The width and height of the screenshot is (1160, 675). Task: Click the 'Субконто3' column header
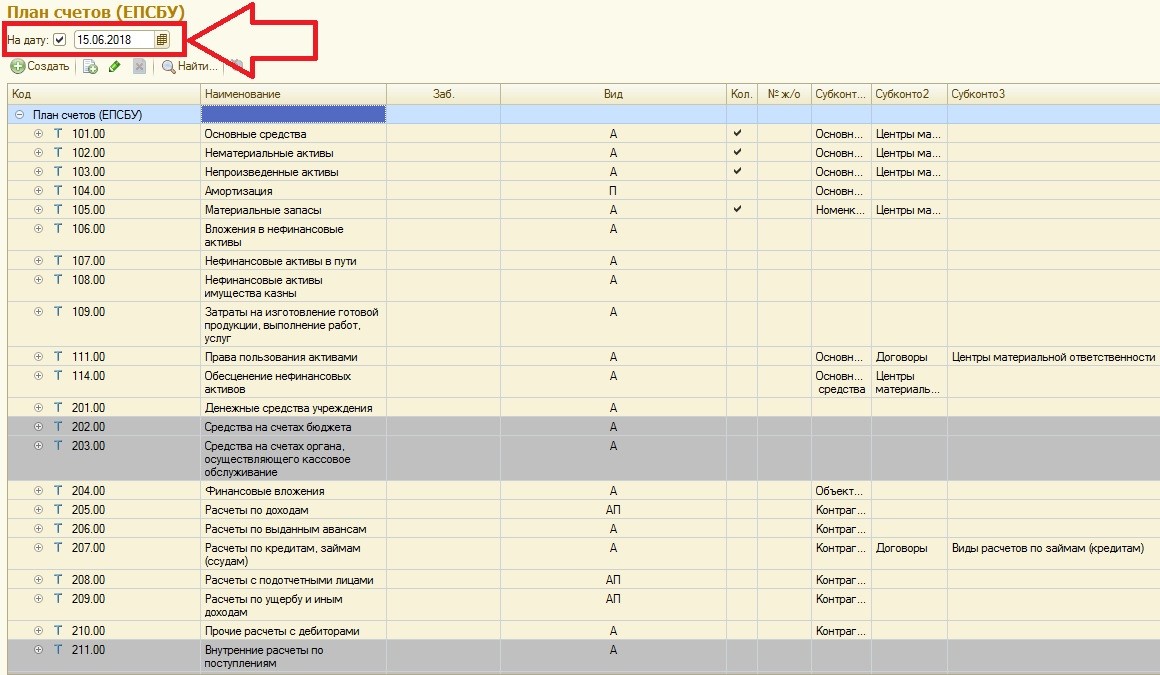coord(1053,94)
